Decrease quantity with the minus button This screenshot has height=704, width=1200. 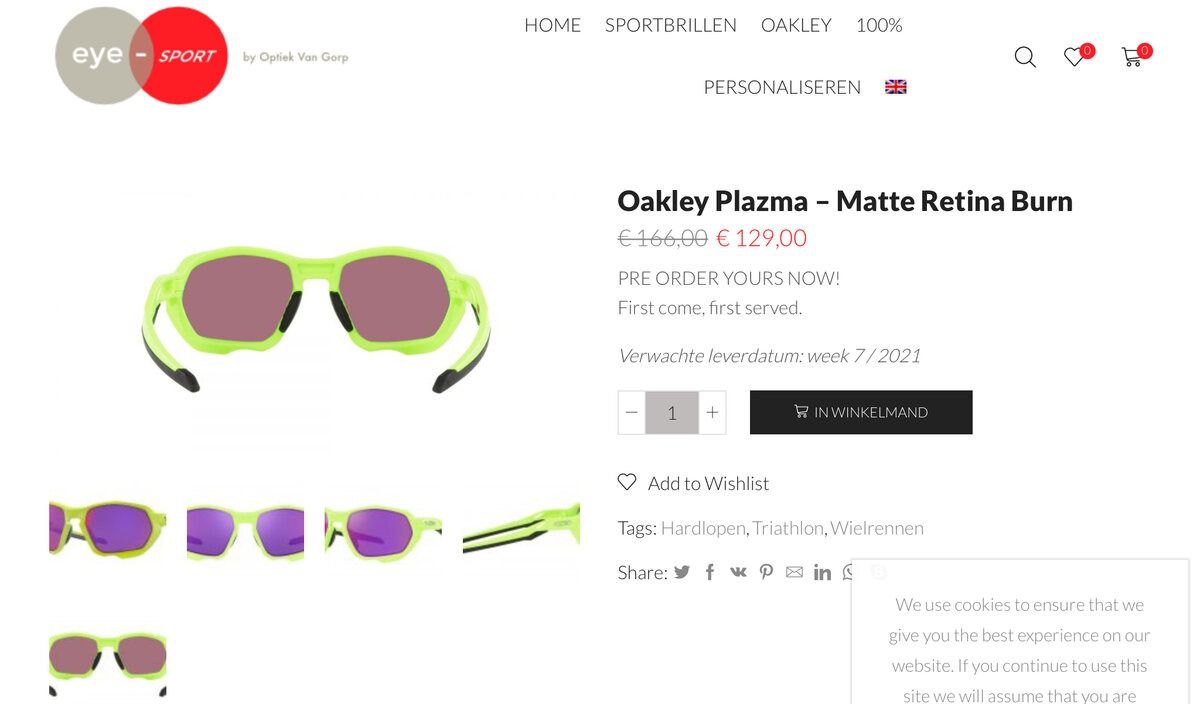pyautogui.click(x=632, y=412)
